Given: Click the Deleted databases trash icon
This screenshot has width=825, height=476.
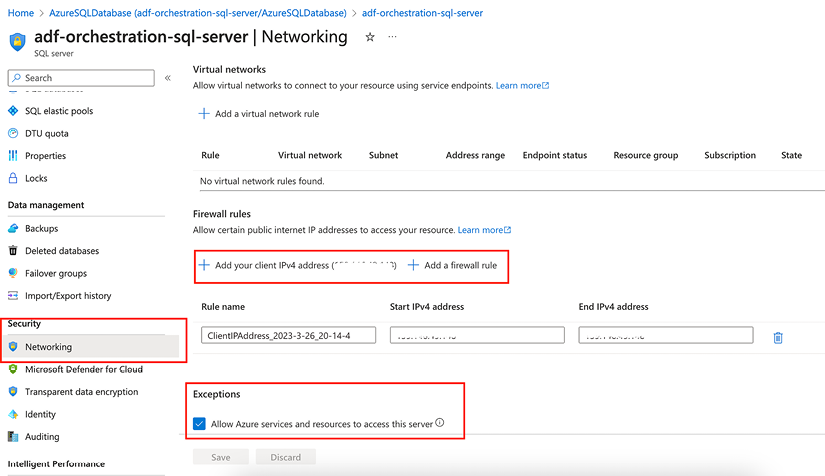Looking at the screenshot, I should [13, 251].
